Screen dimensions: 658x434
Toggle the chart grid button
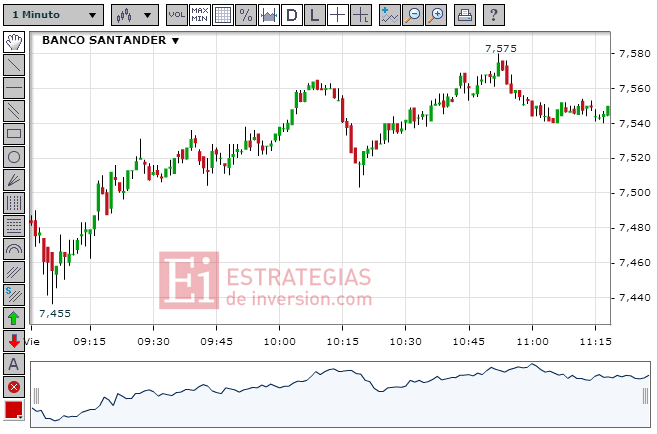pos(223,15)
